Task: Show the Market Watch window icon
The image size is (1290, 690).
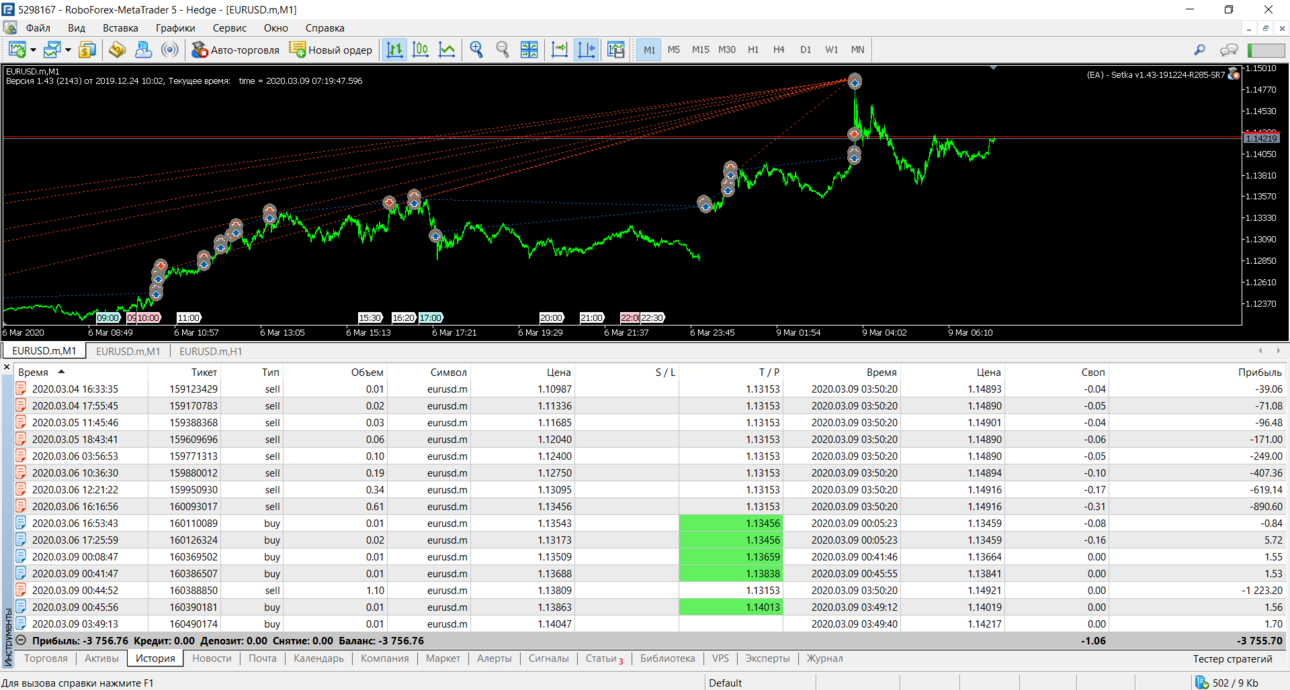Action: pos(118,49)
